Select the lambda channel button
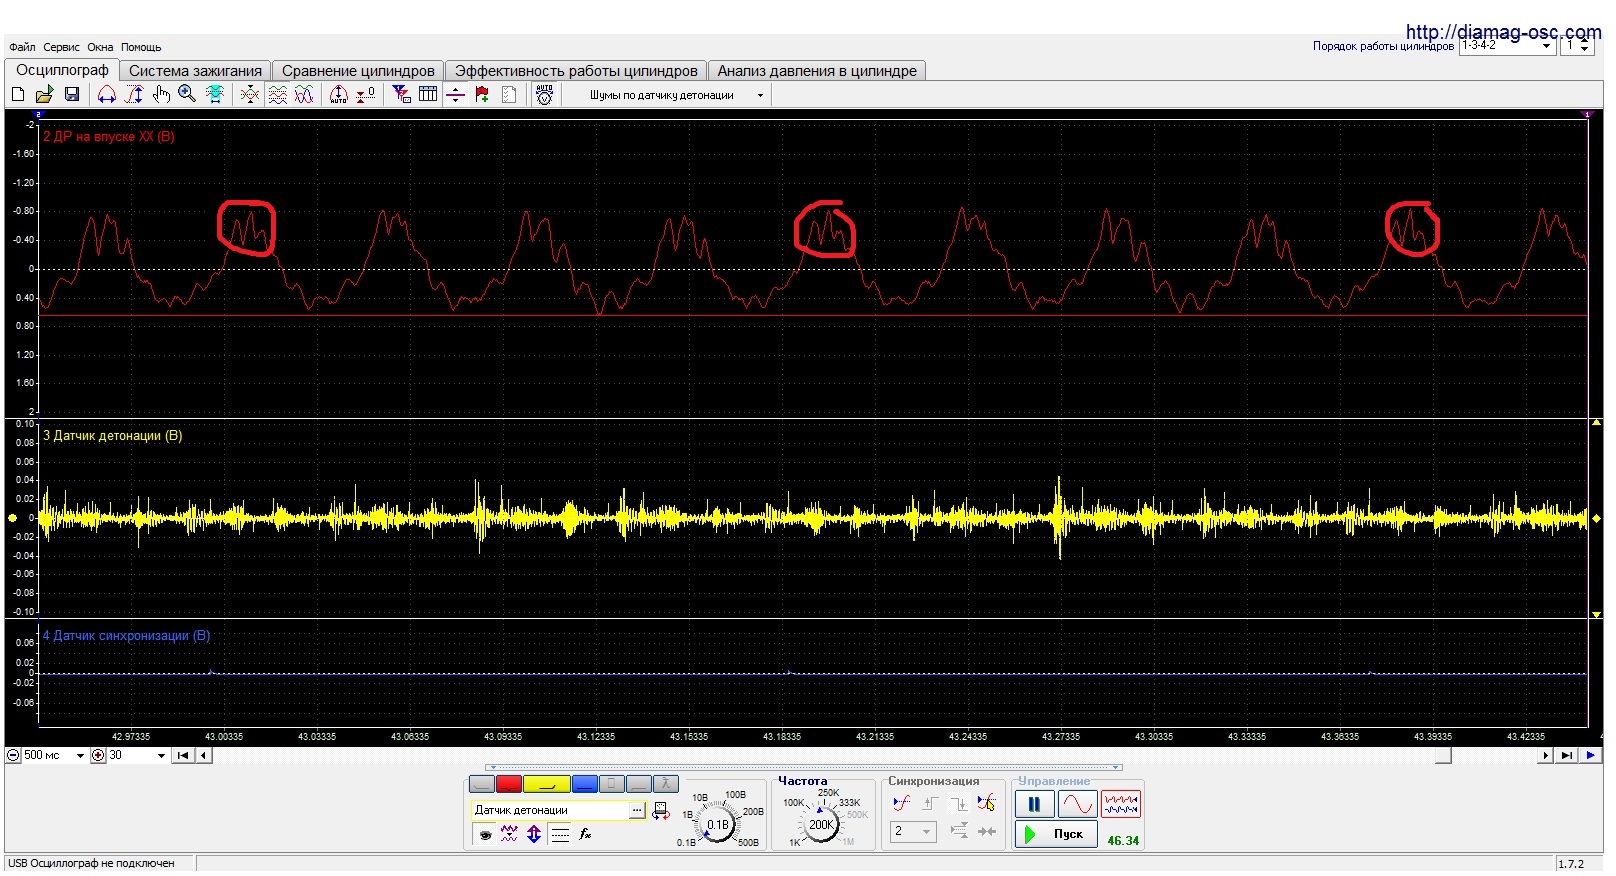Viewport: 1616px width, 876px height. coord(666,784)
